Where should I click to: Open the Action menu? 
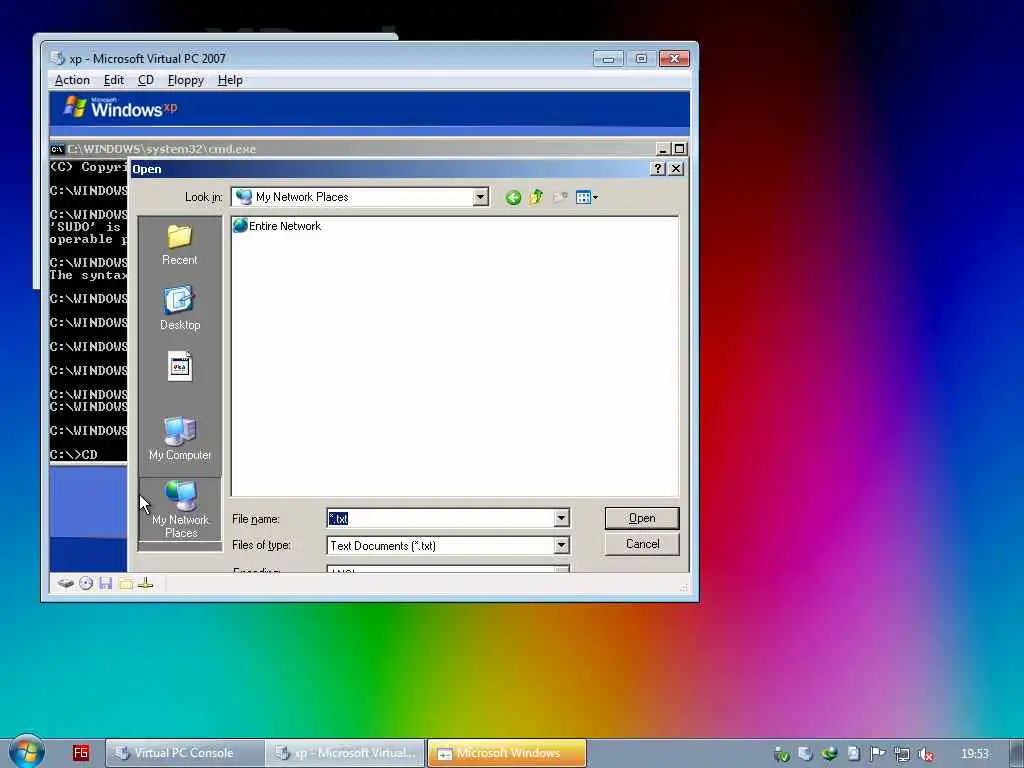point(72,80)
